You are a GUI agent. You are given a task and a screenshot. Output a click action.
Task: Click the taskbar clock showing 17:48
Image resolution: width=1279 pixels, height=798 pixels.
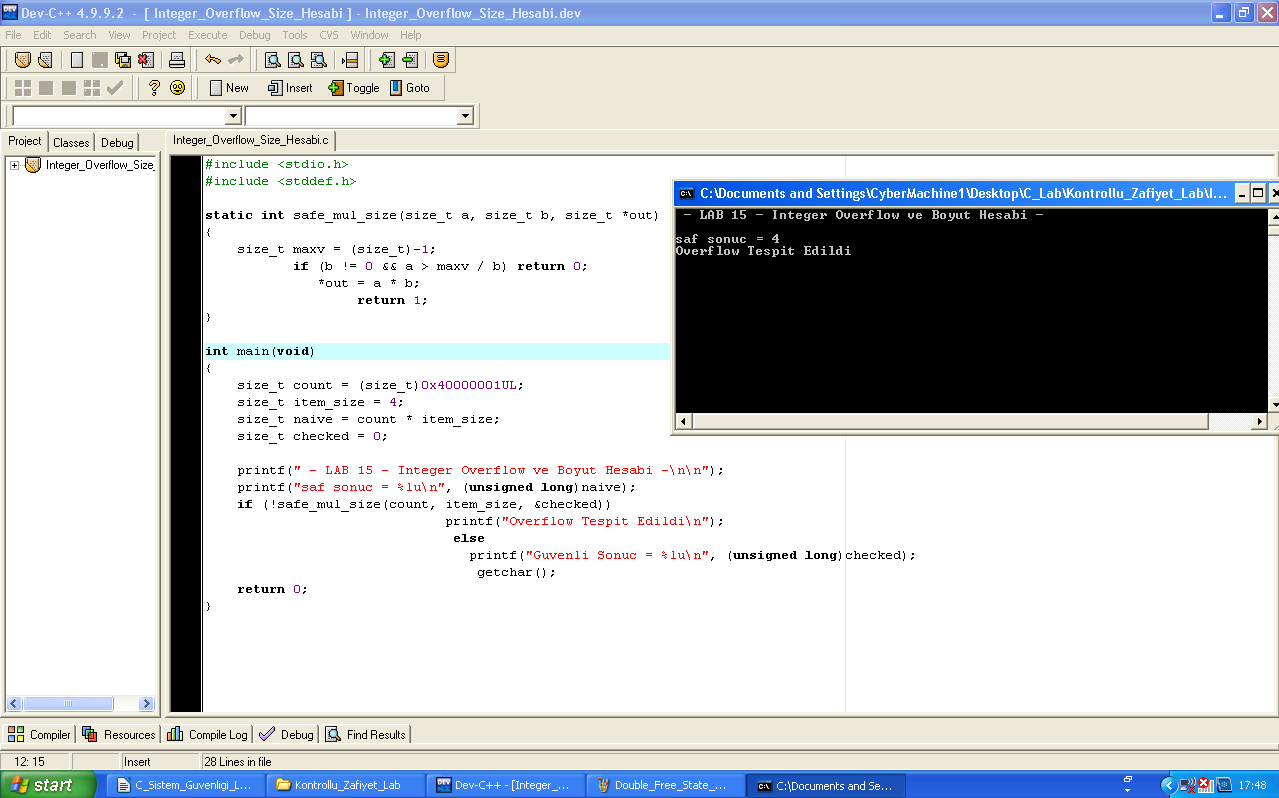1252,786
